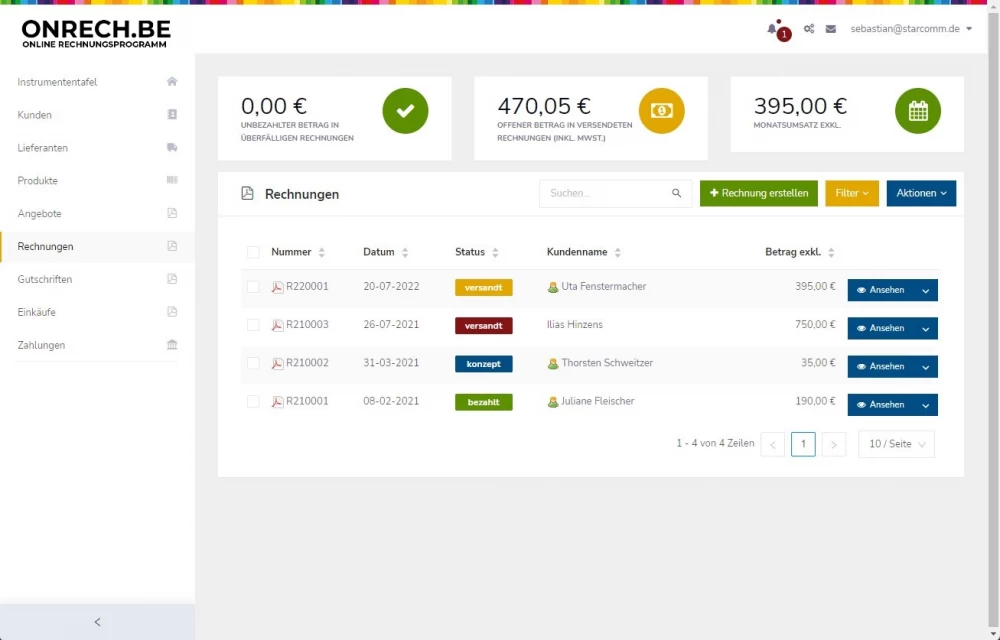Open settings via the gears icon
Screen dimensions: 1000x640
809,29
